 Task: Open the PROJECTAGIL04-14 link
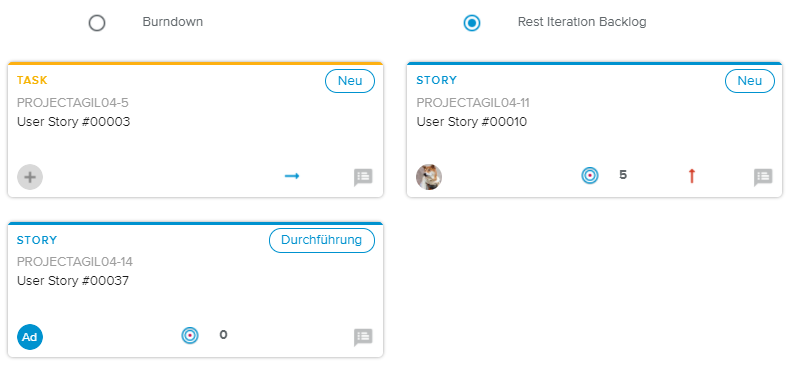click(x=75, y=262)
